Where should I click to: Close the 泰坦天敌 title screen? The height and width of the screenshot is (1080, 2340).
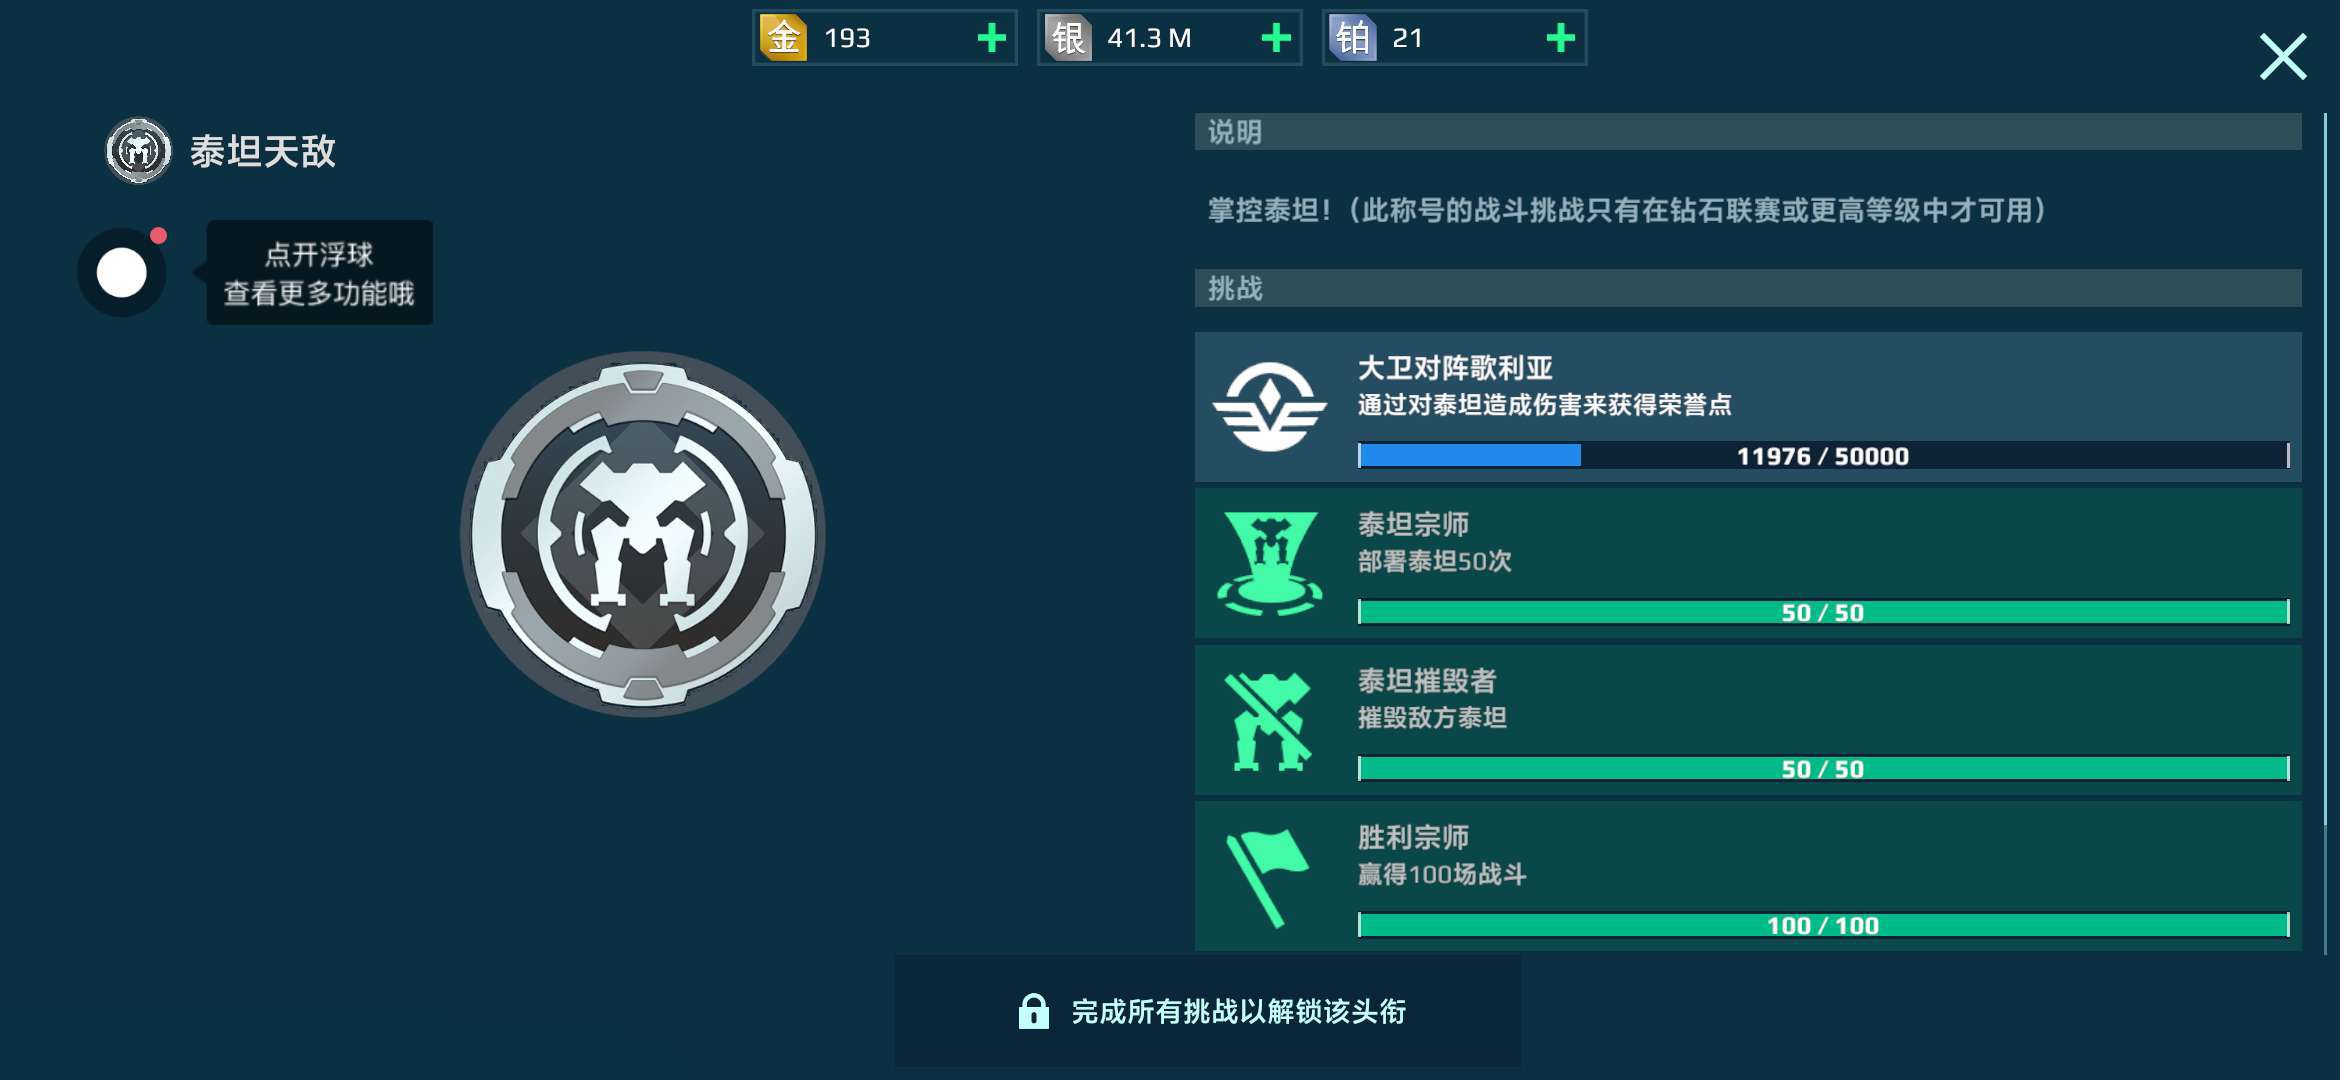2283,56
